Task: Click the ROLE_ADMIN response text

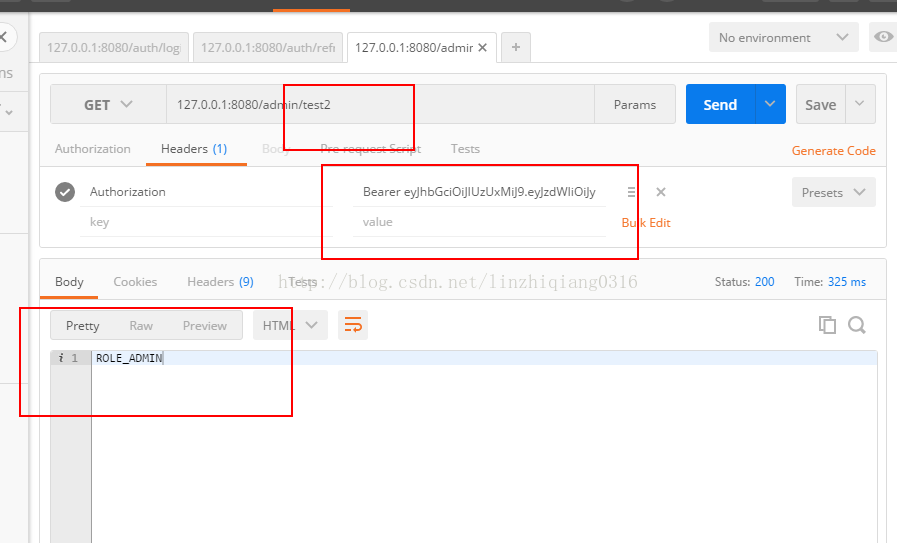Action: (x=129, y=358)
